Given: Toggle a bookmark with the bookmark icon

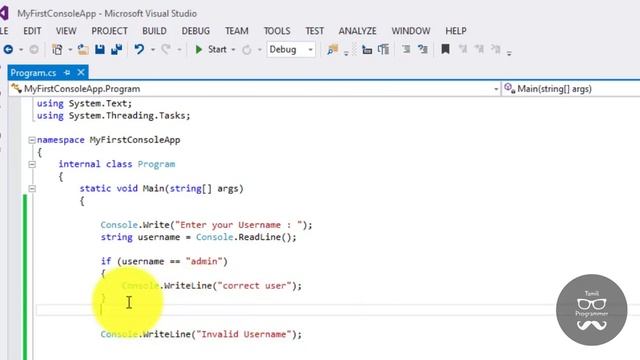Looking at the screenshot, I should pyautogui.click(x=445, y=49).
